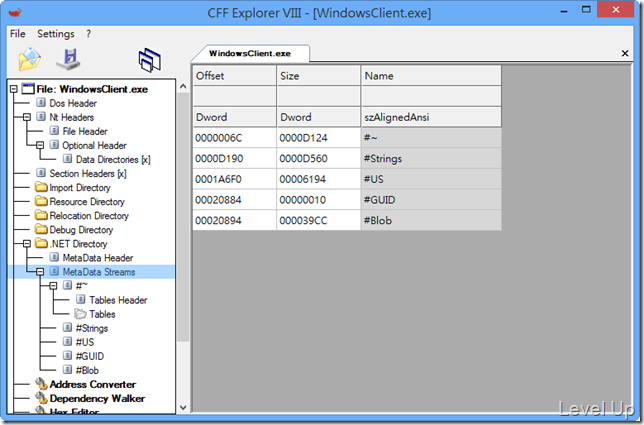This screenshot has width=644, height=425.
Task: Select the #Blob name cell in table
Action: point(431,221)
